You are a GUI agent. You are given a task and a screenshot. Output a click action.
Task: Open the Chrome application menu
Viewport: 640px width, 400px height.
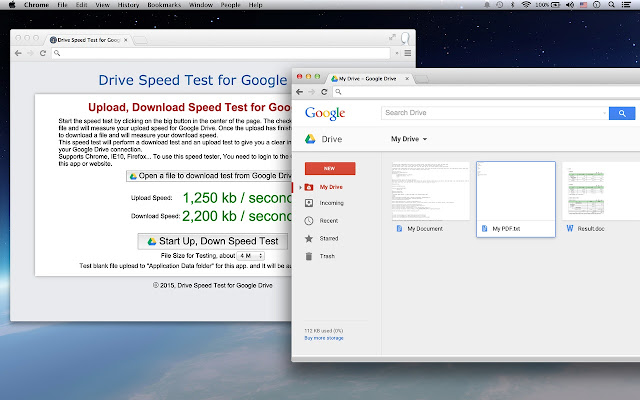pyautogui.click(x=36, y=5)
